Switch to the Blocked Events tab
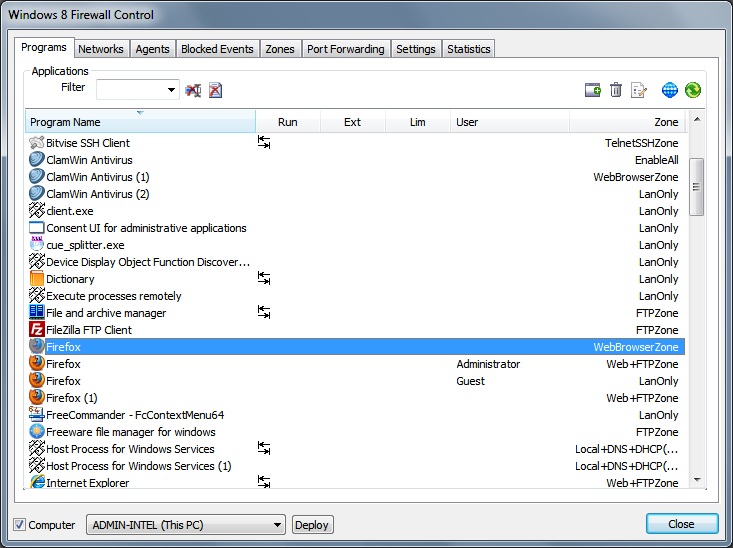The image size is (733, 548). [217, 49]
